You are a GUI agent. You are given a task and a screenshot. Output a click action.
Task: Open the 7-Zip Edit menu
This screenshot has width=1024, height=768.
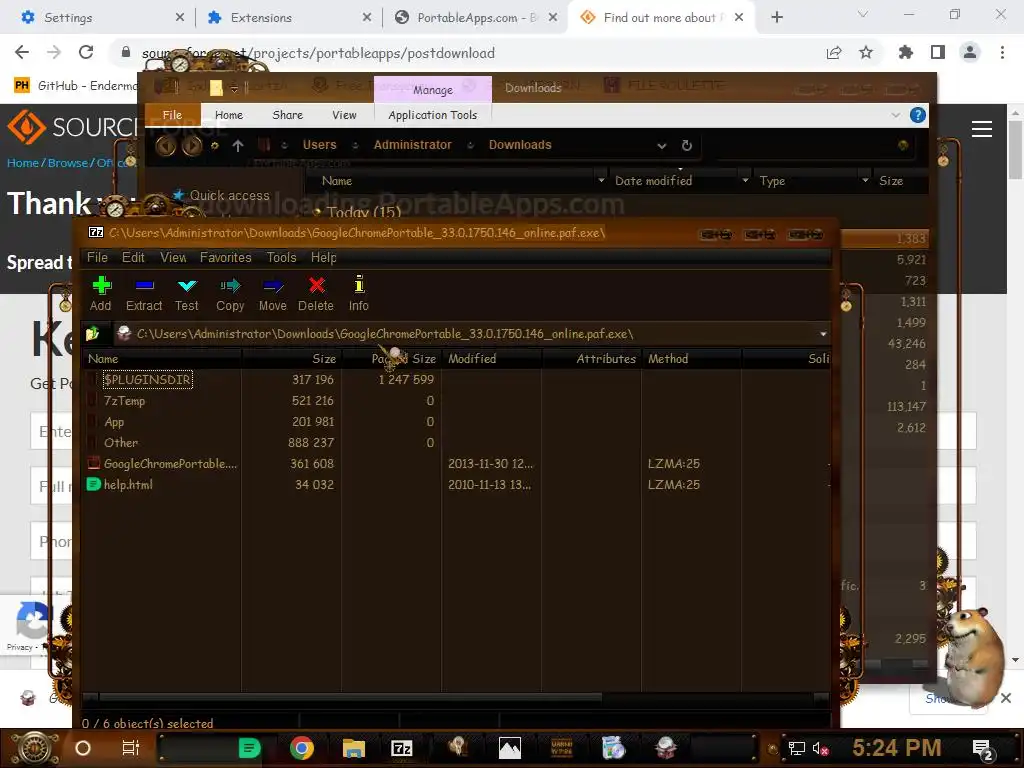point(133,257)
